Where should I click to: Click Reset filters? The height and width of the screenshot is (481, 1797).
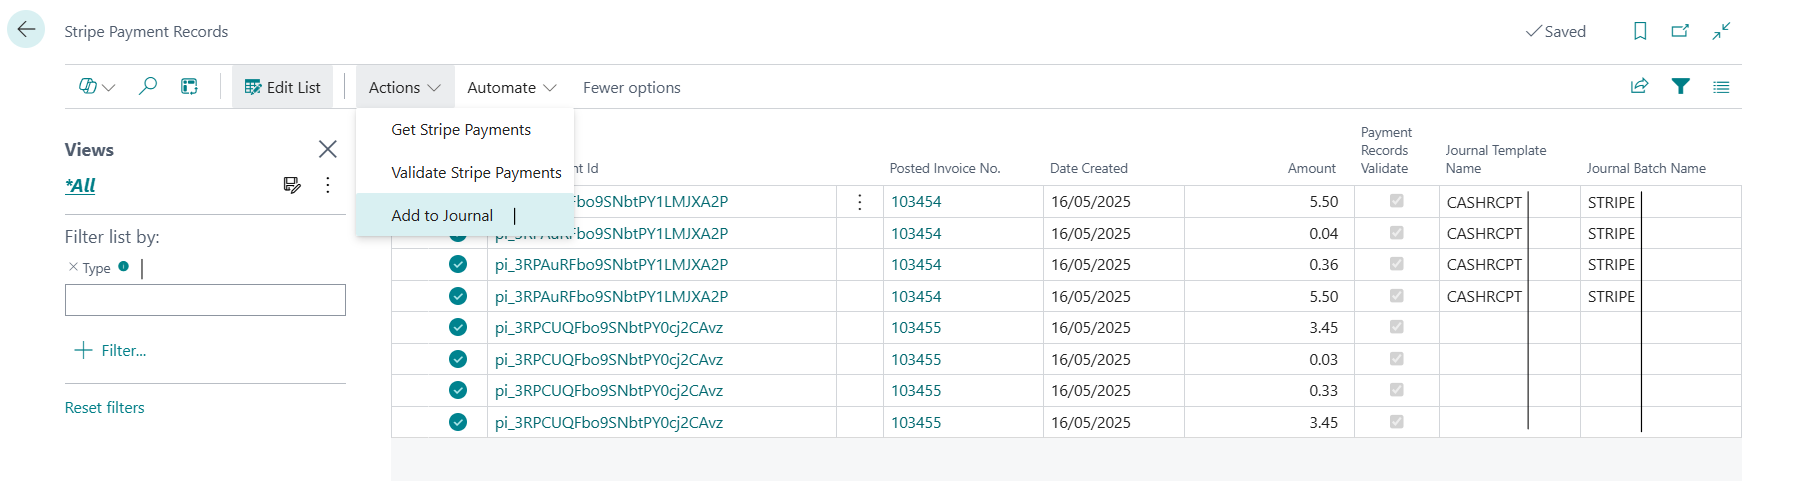click(105, 408)
